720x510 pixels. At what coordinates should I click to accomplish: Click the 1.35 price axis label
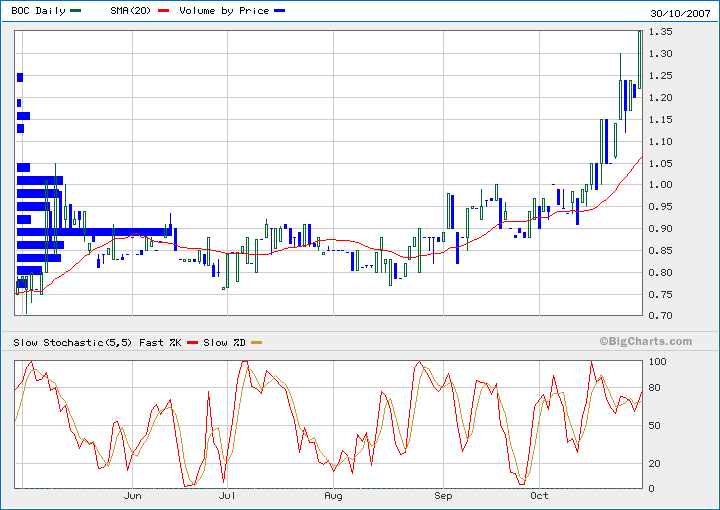(x=659, y=33)
